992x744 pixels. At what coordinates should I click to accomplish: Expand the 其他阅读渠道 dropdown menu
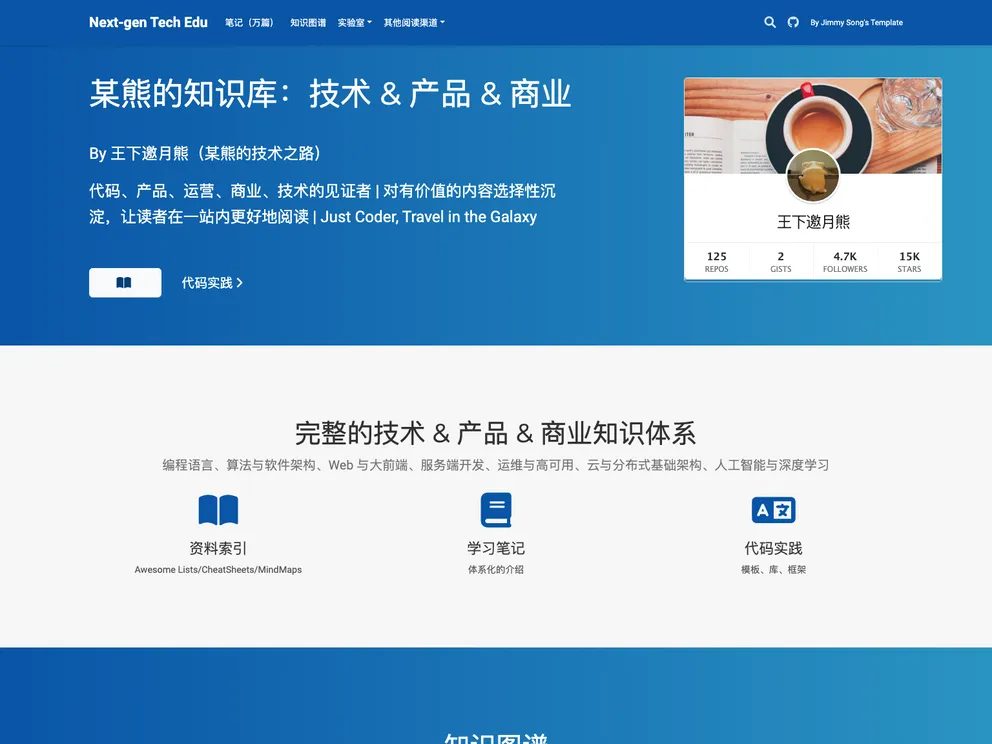click(413, 22)
